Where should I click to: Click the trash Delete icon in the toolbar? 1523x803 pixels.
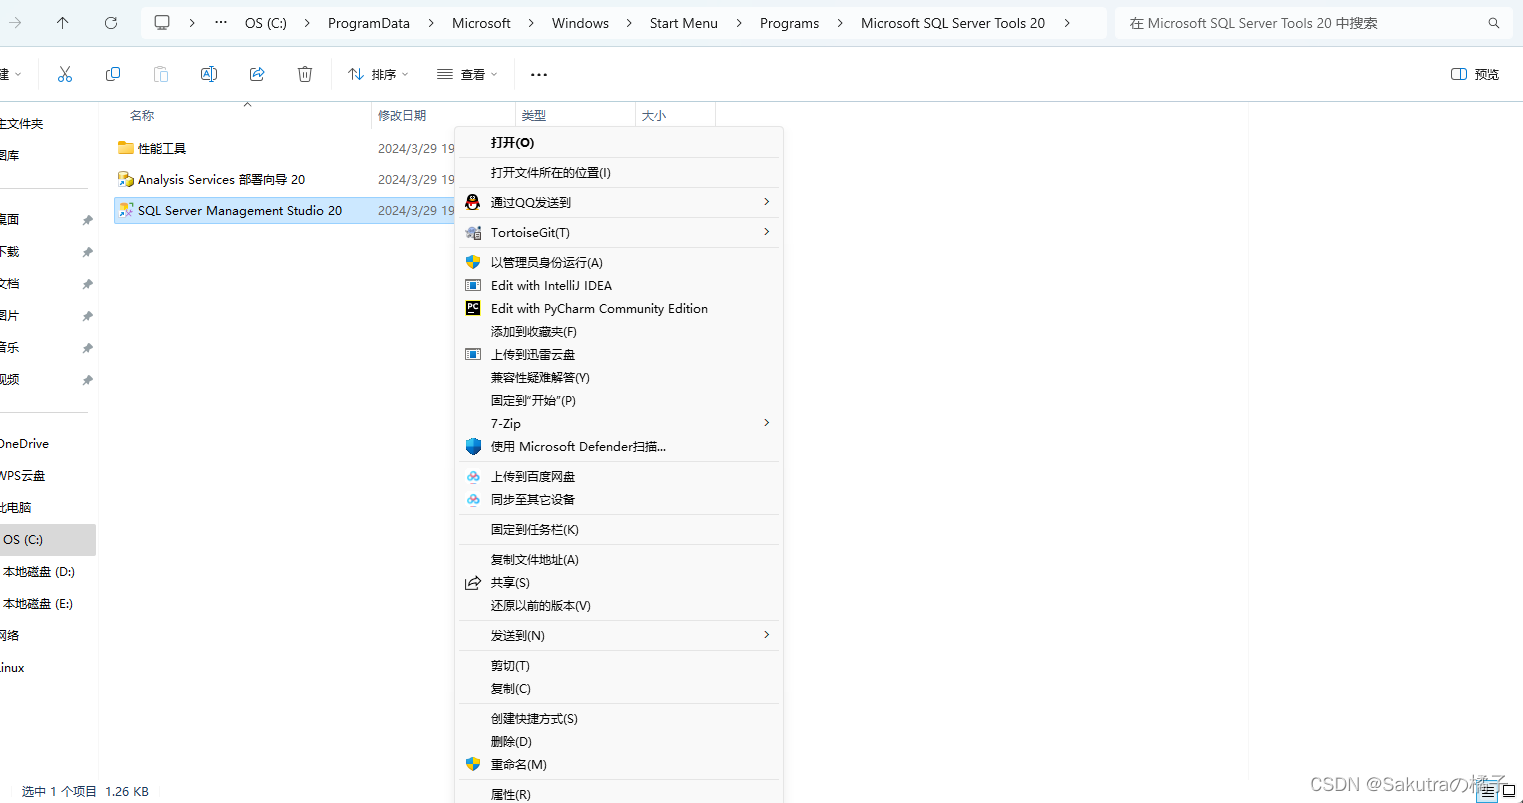click(x=305, y=74)
